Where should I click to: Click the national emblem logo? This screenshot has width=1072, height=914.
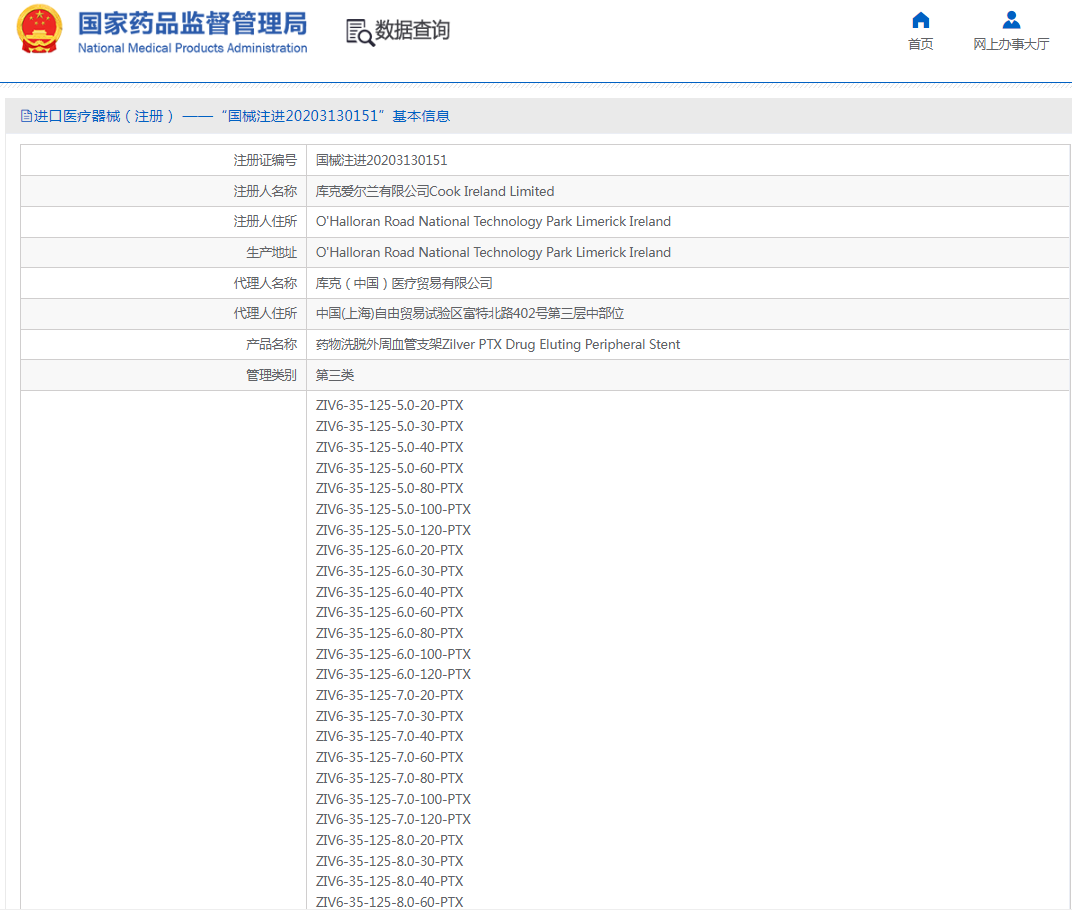coord(39,29)
